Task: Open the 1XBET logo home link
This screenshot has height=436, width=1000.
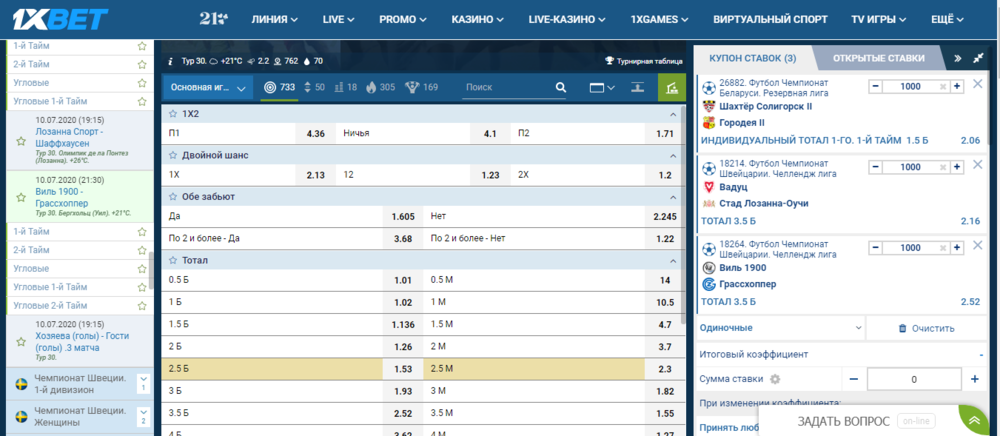Action: (x=61, y=19)
